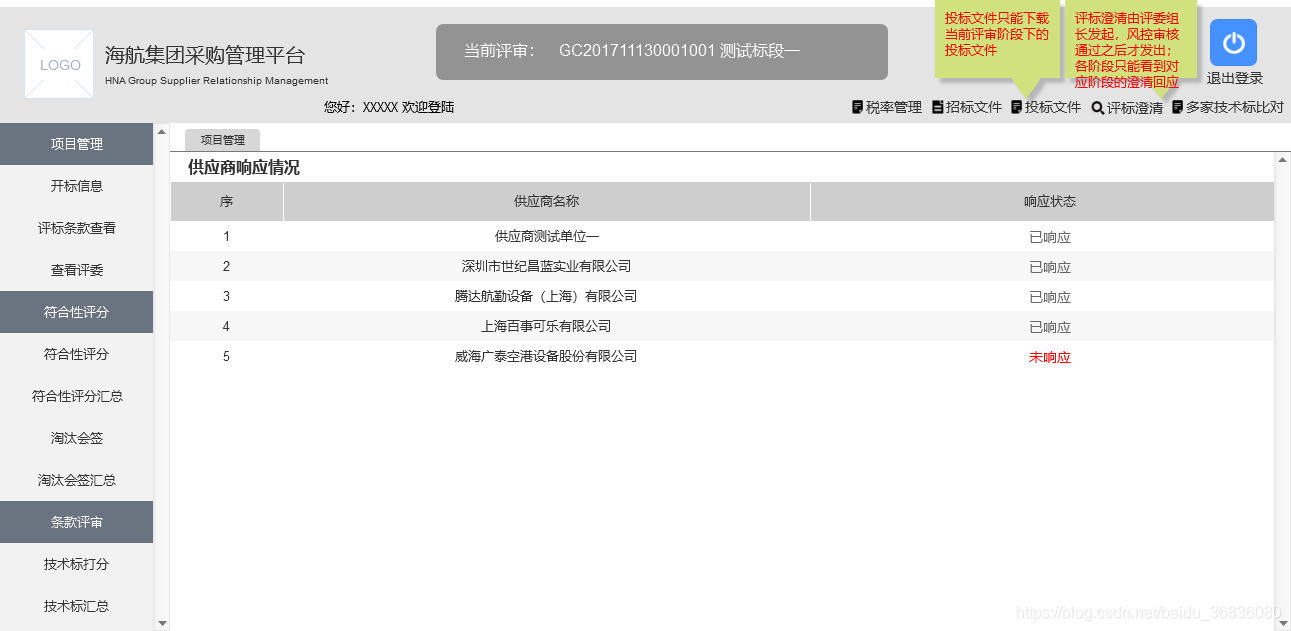Open 技术标打分 sidebar item
Screen dimensions: 1291x631
[77, 564]
